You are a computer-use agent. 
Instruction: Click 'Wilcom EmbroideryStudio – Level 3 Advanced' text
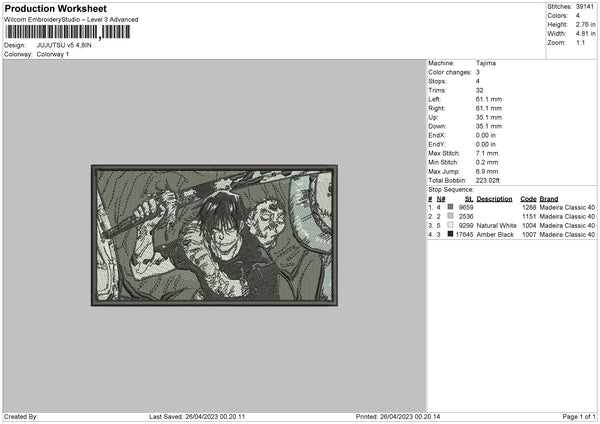pyautogui.click(x=71, y=20)
